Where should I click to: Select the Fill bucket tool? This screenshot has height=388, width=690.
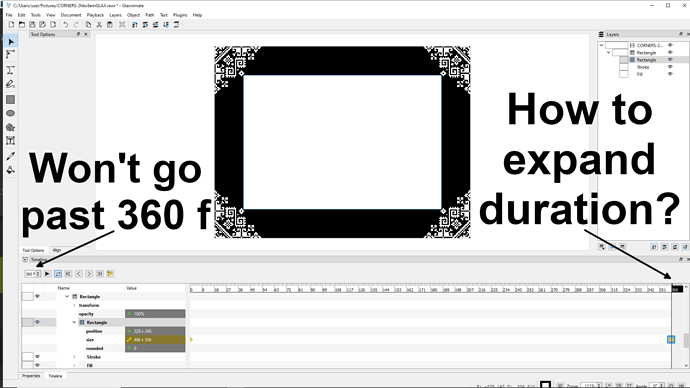click(11, 170)
